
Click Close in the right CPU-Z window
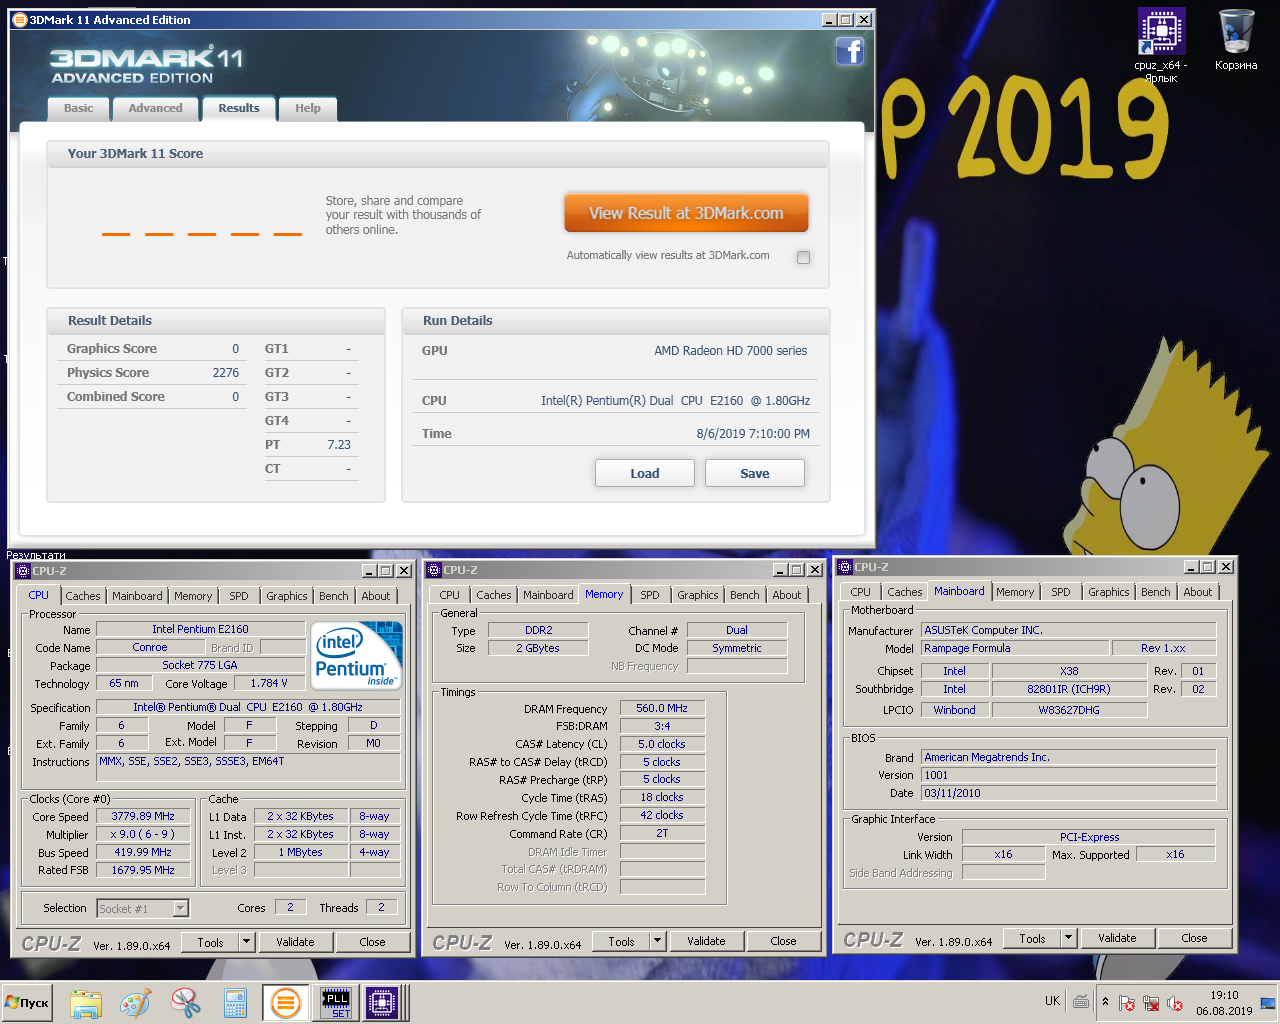[x=1194, y=938]
